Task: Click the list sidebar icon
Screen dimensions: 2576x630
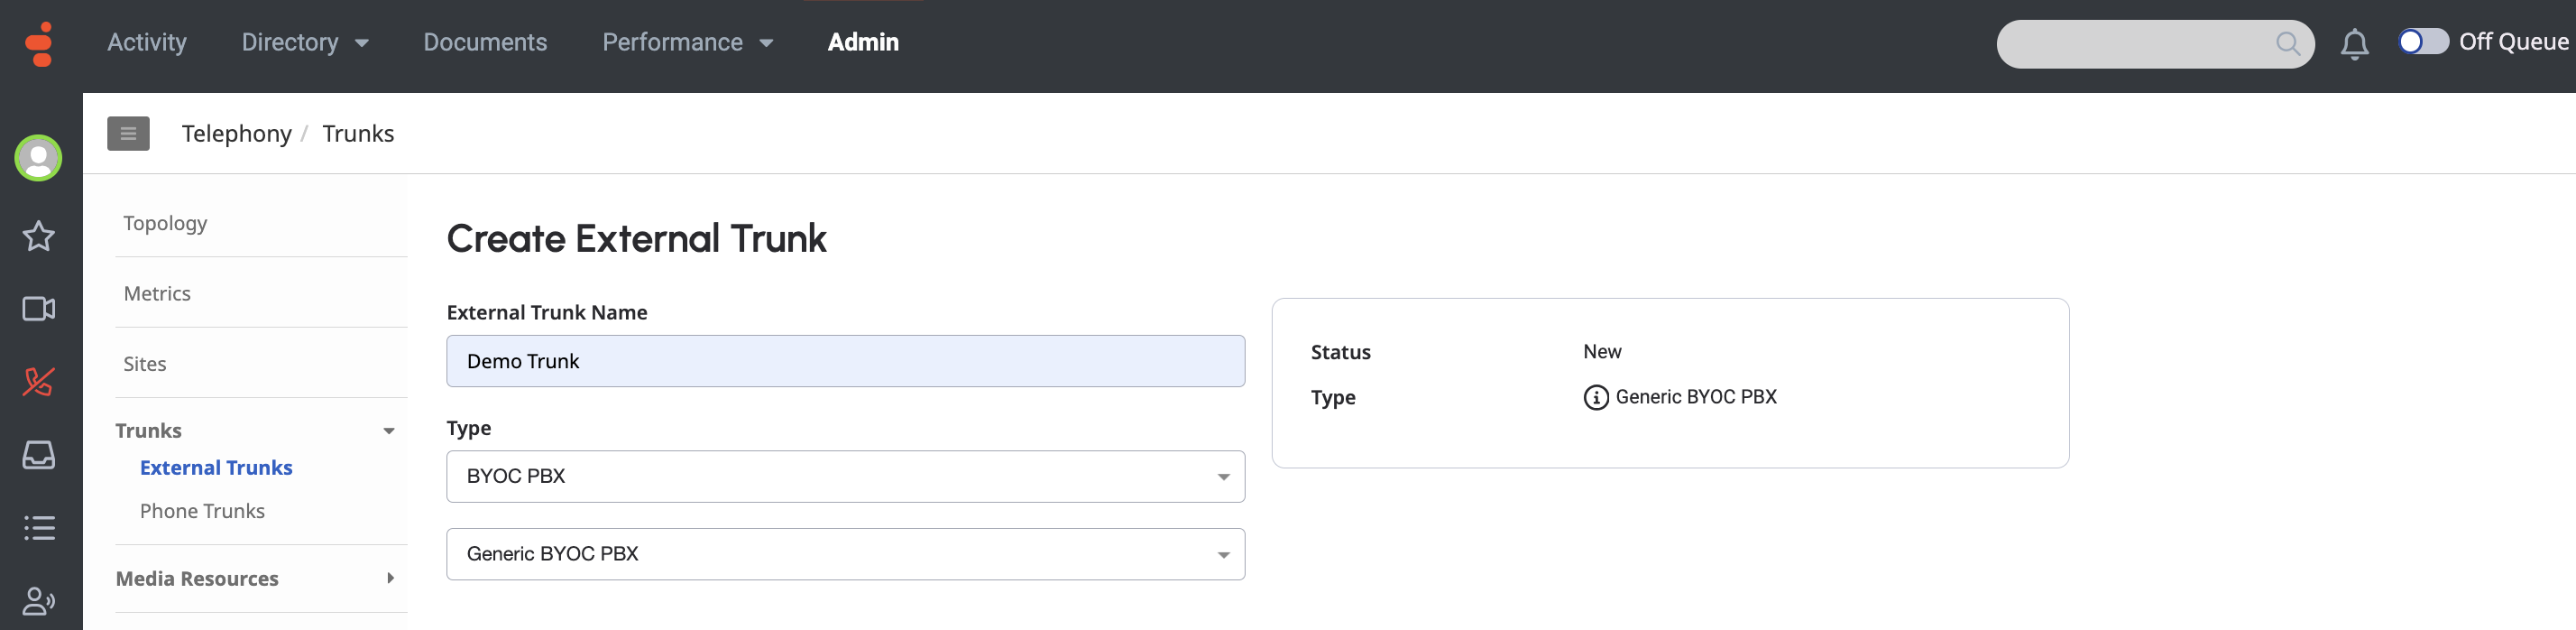Action: tap(38, 527)
